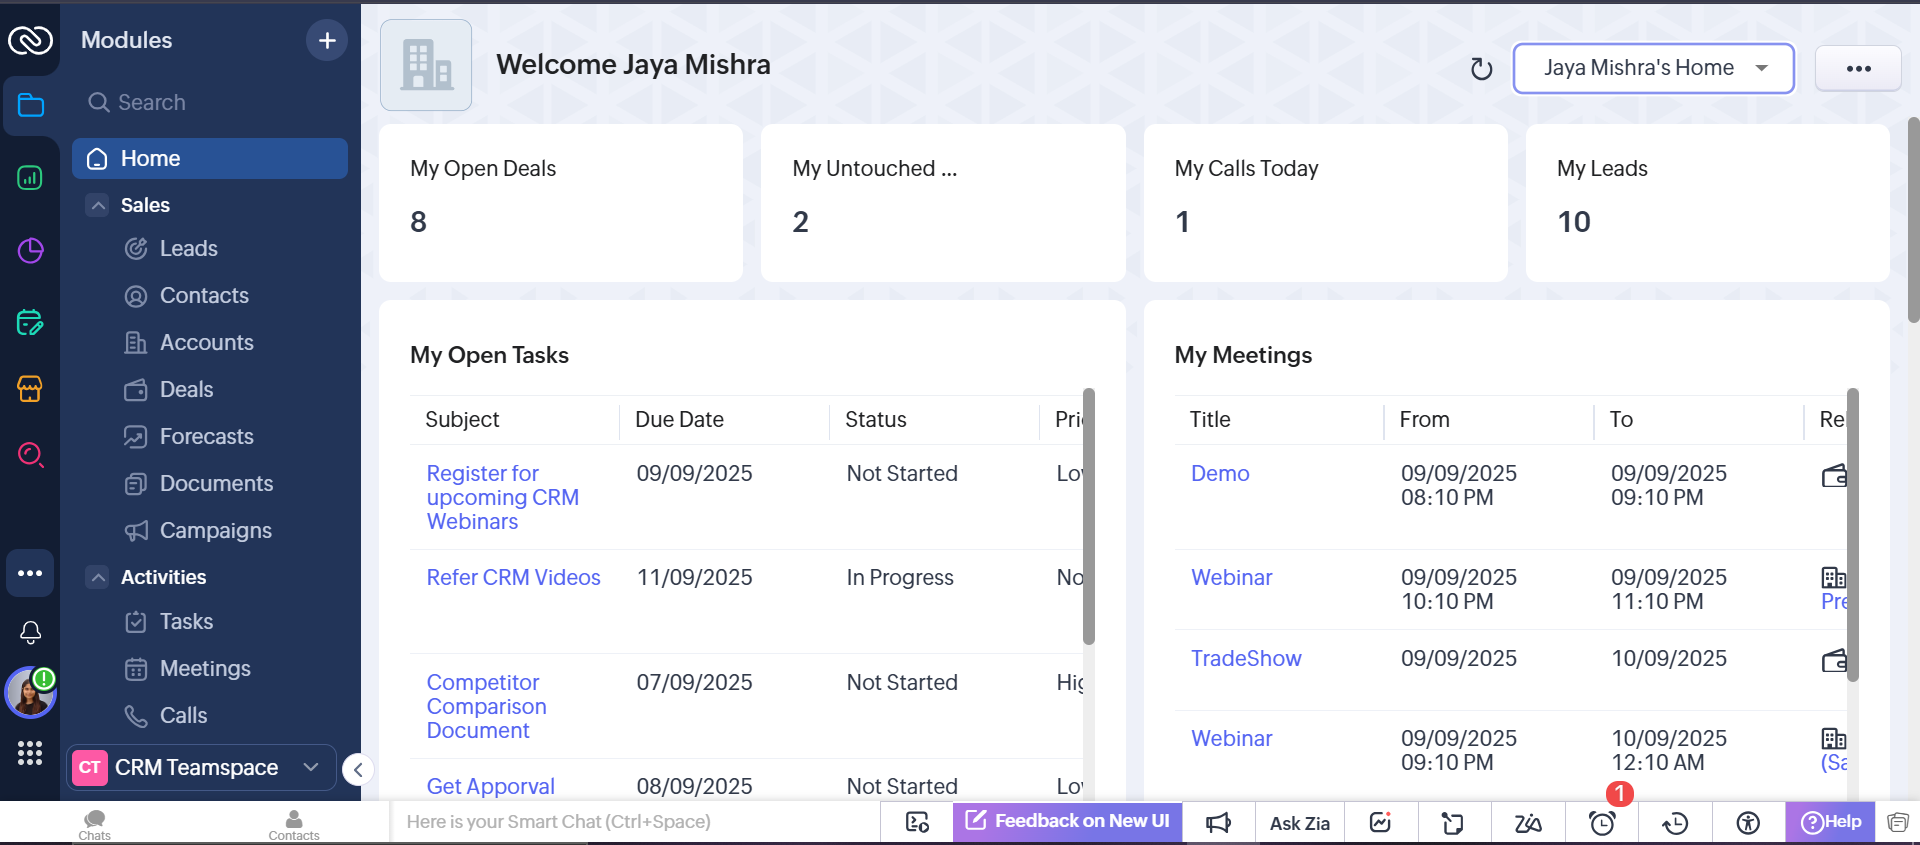Click the My Open Tasks scrollbar
The height and width of the screenshot is (845, 1920).
1089,516
